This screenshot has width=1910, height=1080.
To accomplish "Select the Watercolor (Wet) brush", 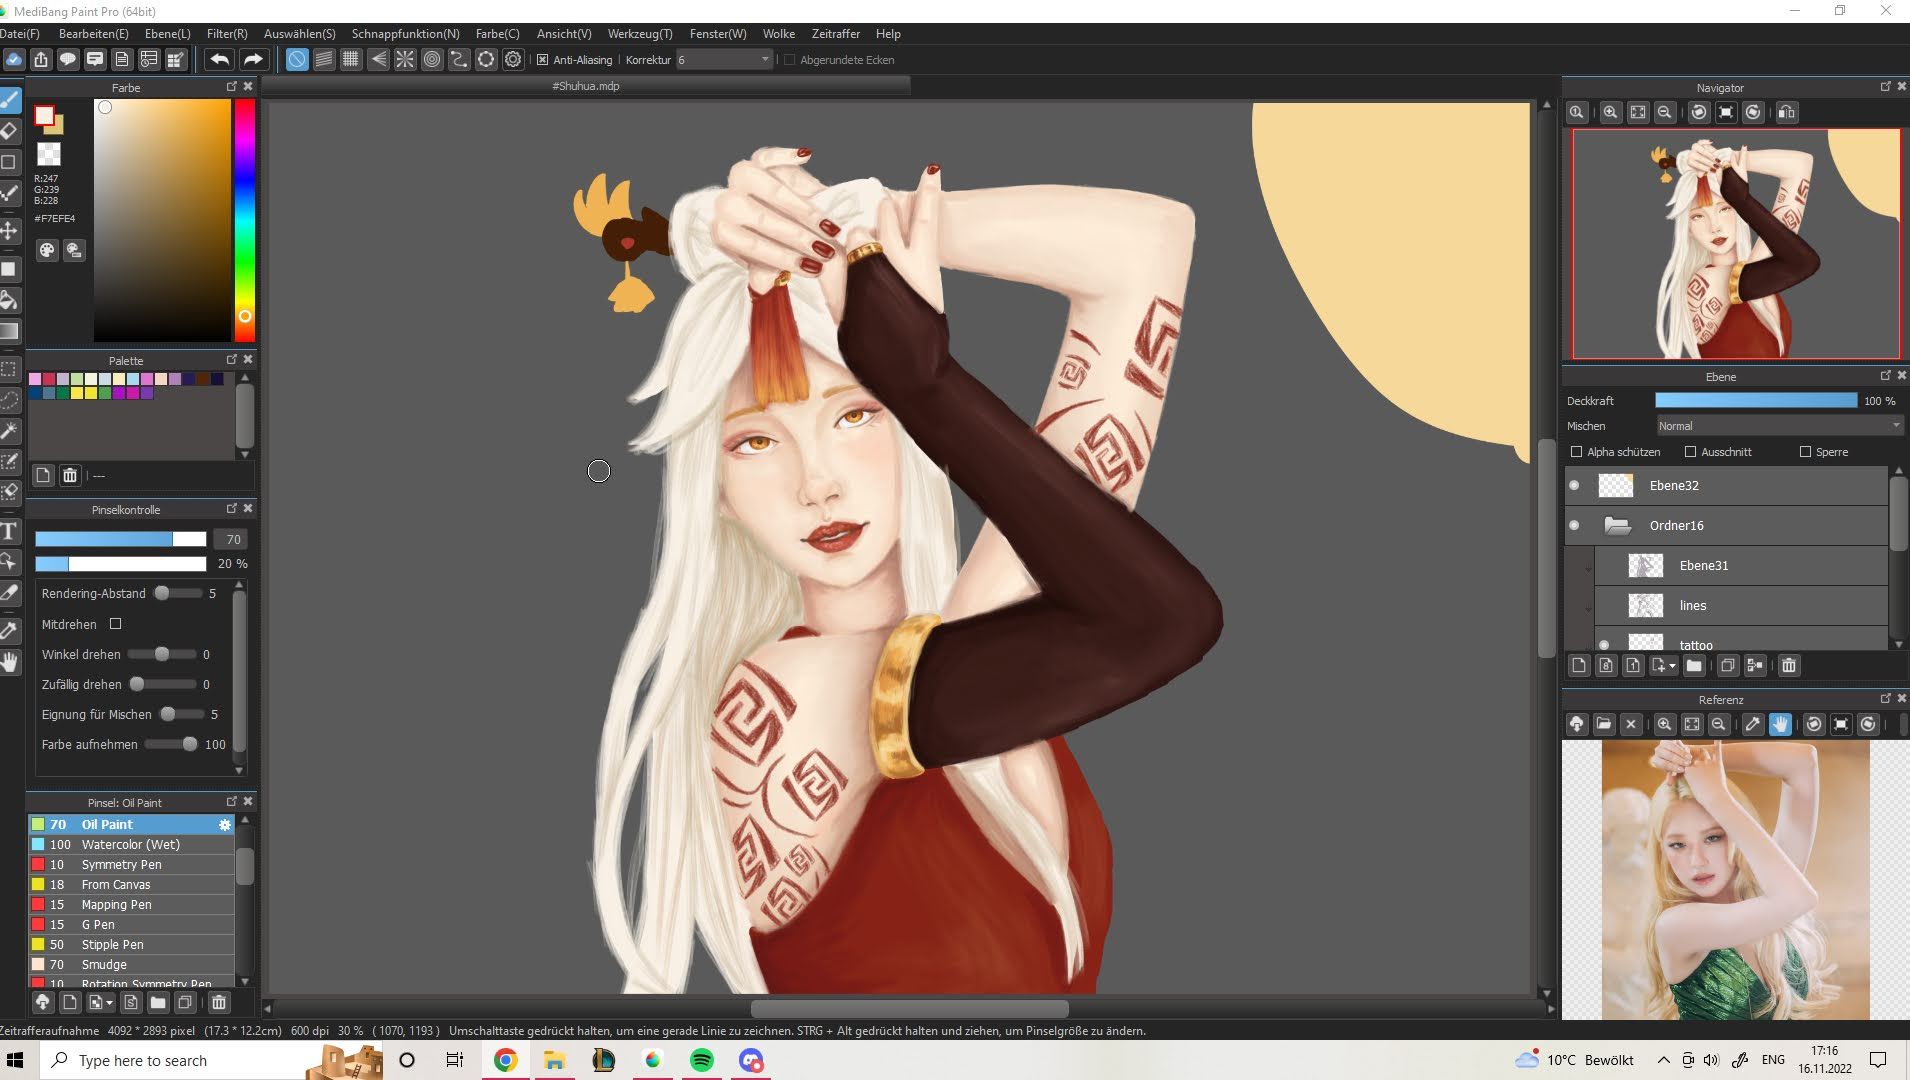I will click(128, 844).
